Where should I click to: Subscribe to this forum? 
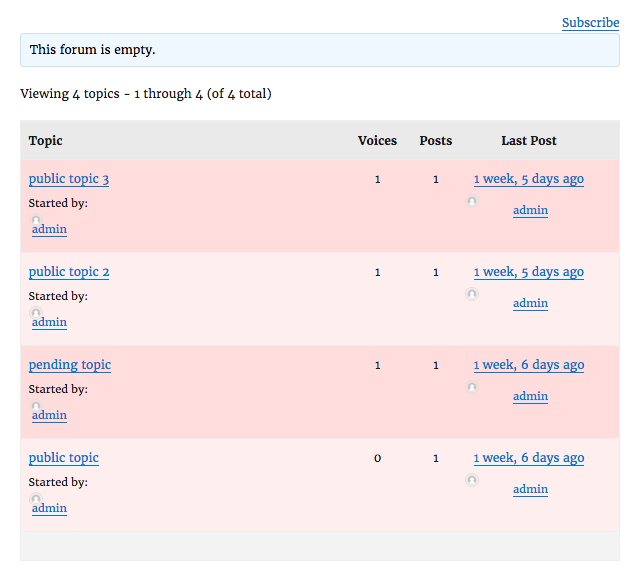590,23
